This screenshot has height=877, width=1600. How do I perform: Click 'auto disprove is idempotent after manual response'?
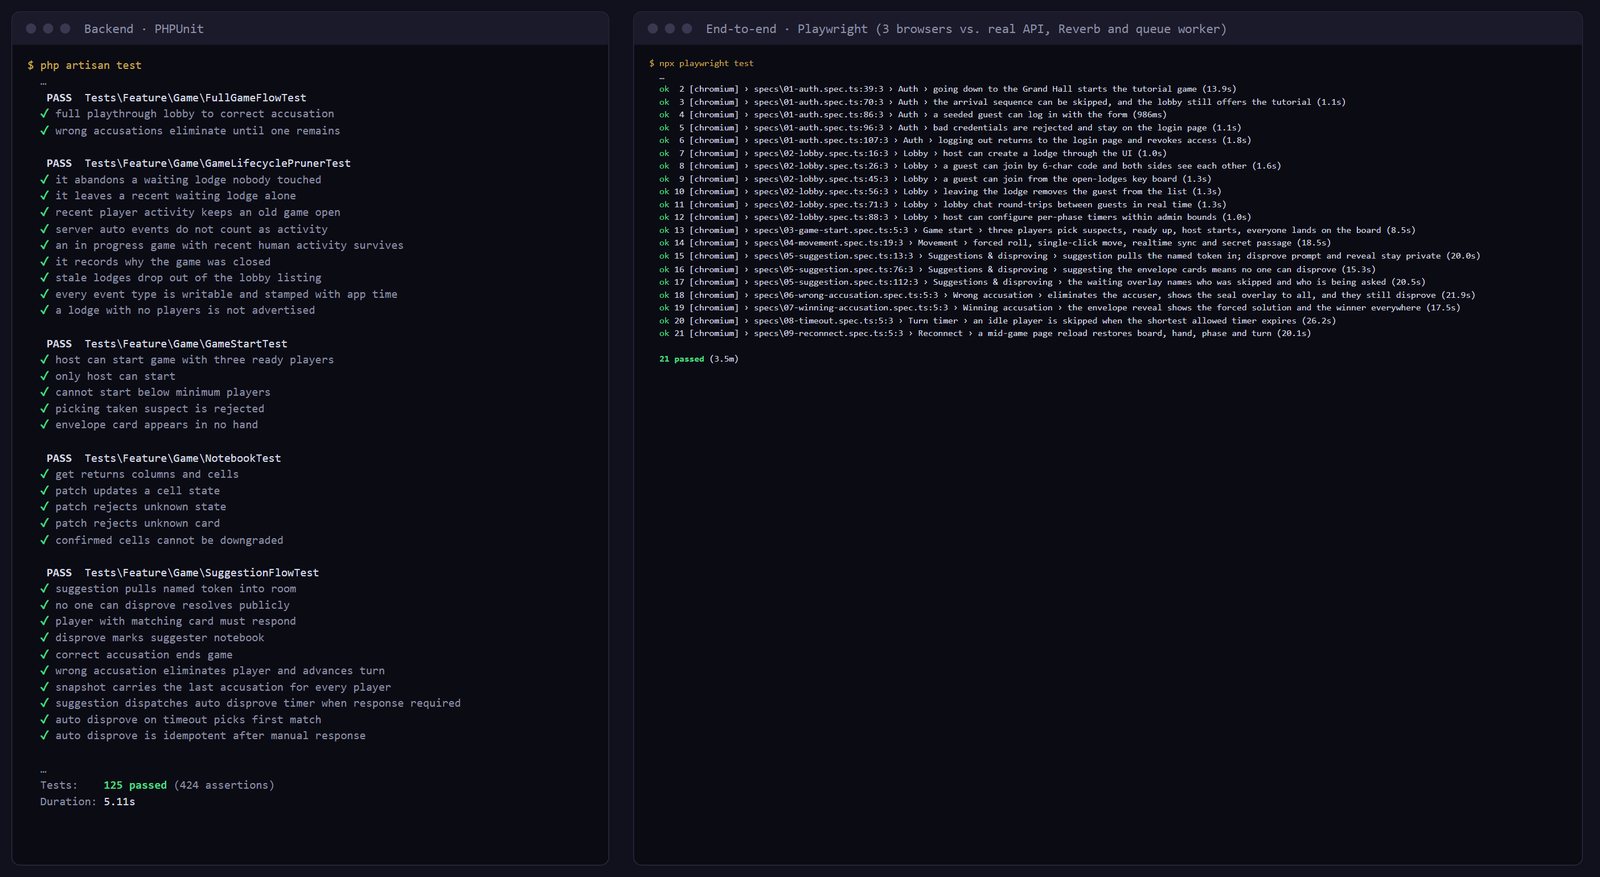click(x=211, y=736)
